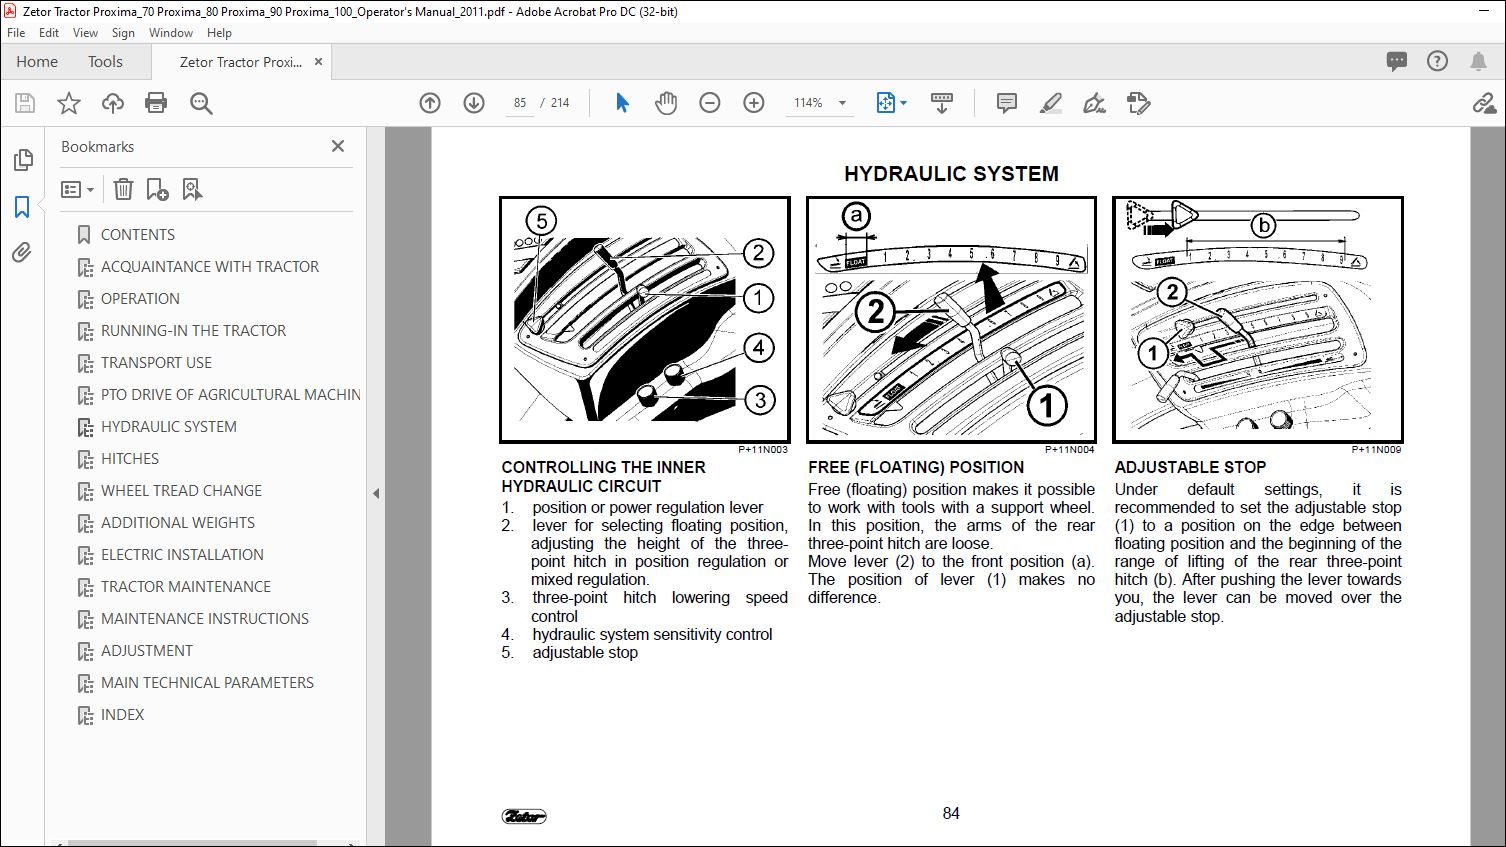This screenshot has width=1506, height=847.
Task: Click the scrolling mode keyboard icon
Action: [x=941, y=103]
